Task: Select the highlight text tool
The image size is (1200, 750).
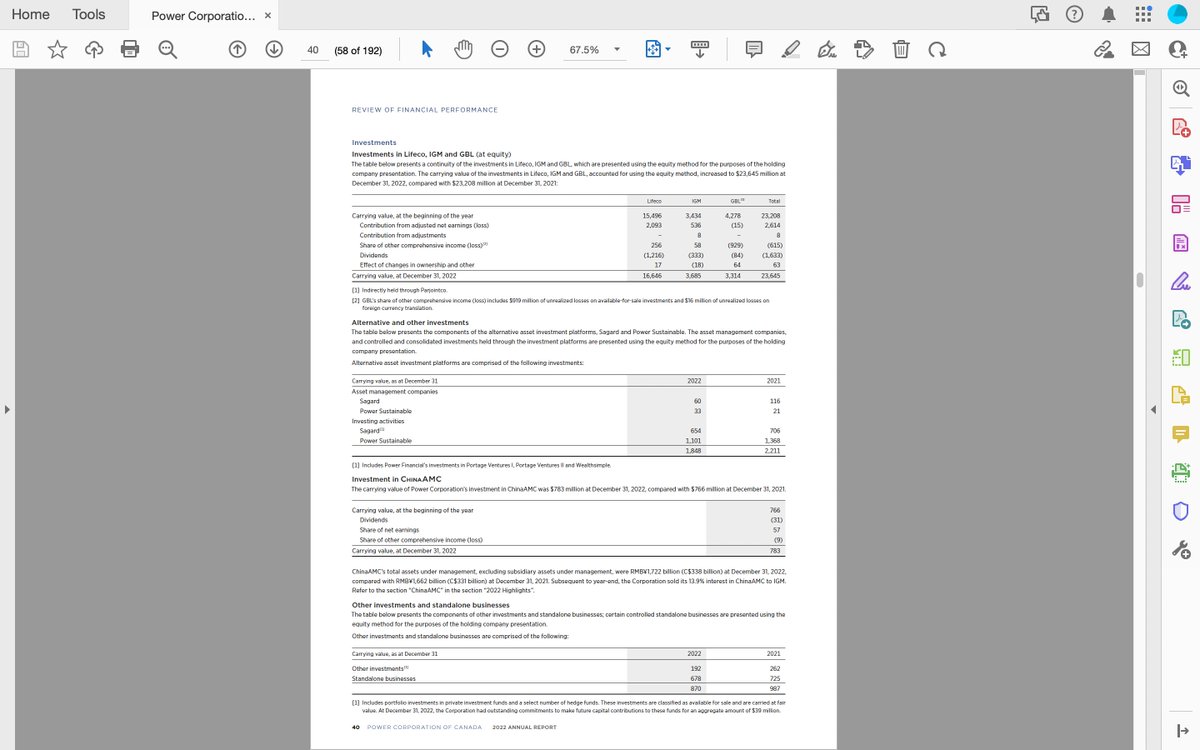Action: point(791,49)
